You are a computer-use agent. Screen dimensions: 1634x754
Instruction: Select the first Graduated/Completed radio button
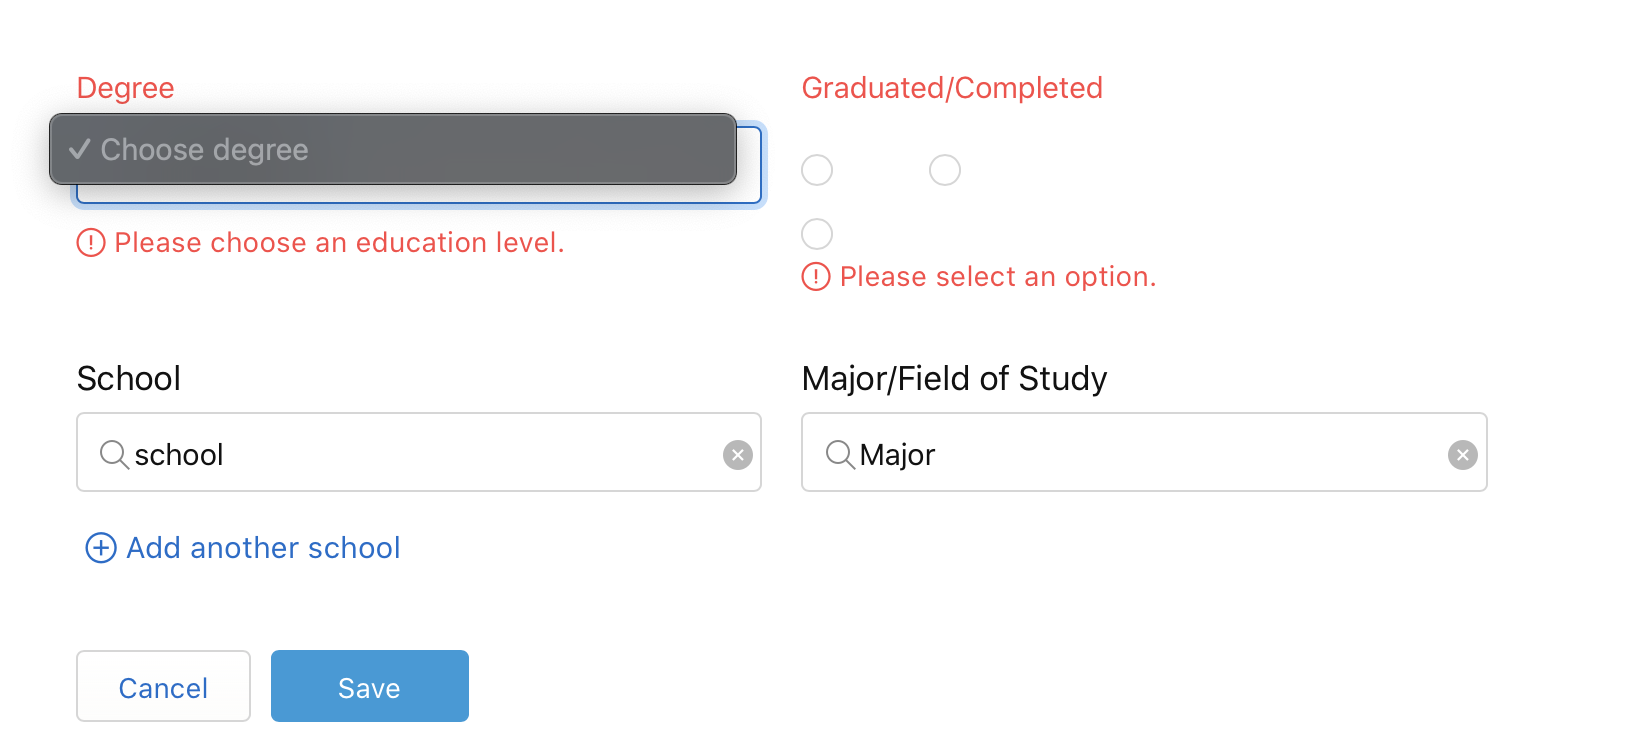coord(817,170)
